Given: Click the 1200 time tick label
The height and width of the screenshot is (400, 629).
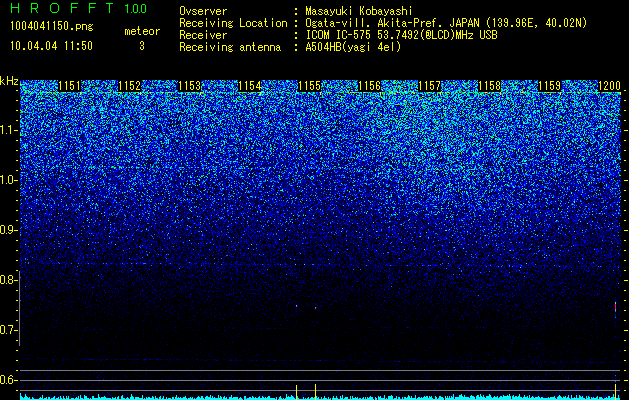Looking at the screenshot, I should click(x=609, y=86).
